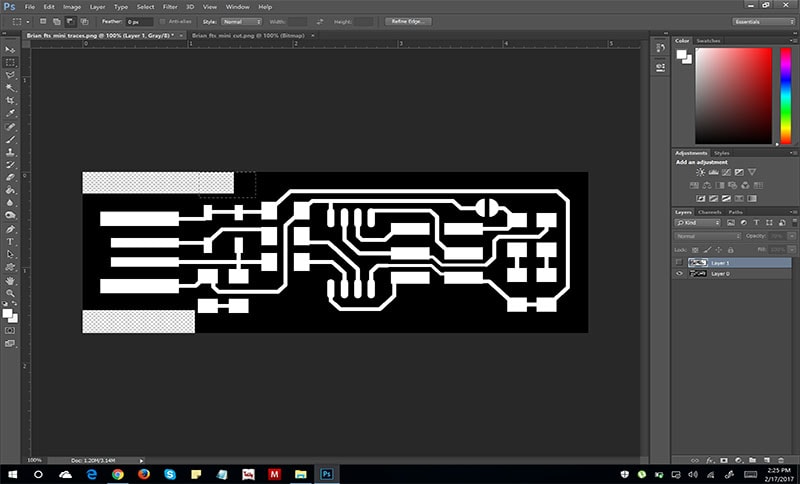Add Brightness/Contrast adjustment
The image size is (800, 484).
point(701,172)
